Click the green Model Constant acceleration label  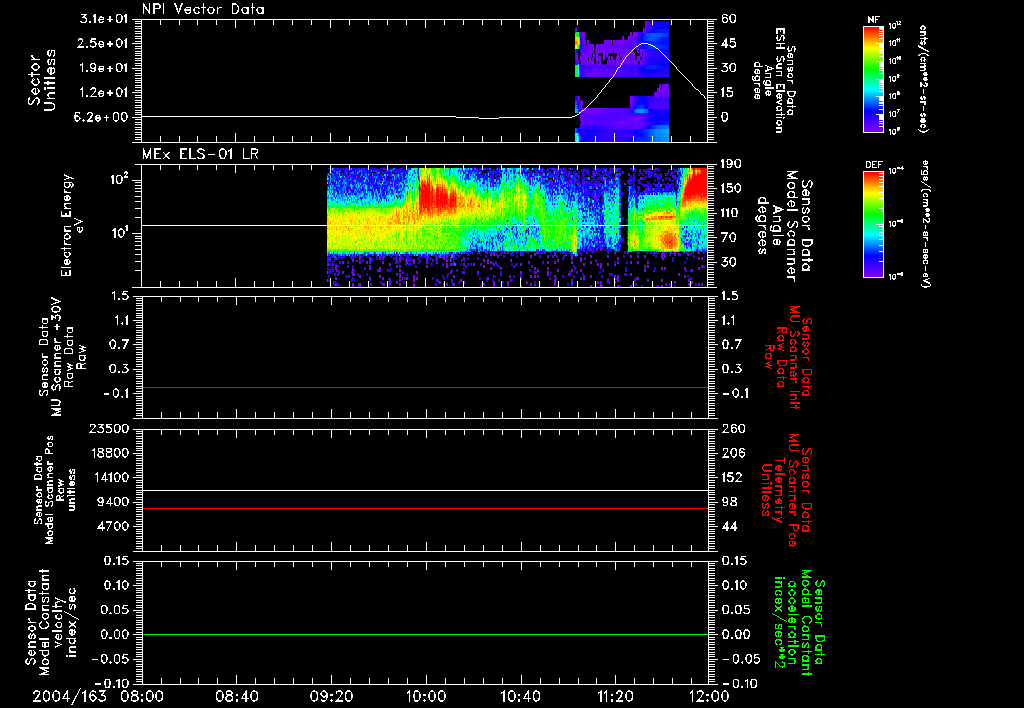click(799, 623)
